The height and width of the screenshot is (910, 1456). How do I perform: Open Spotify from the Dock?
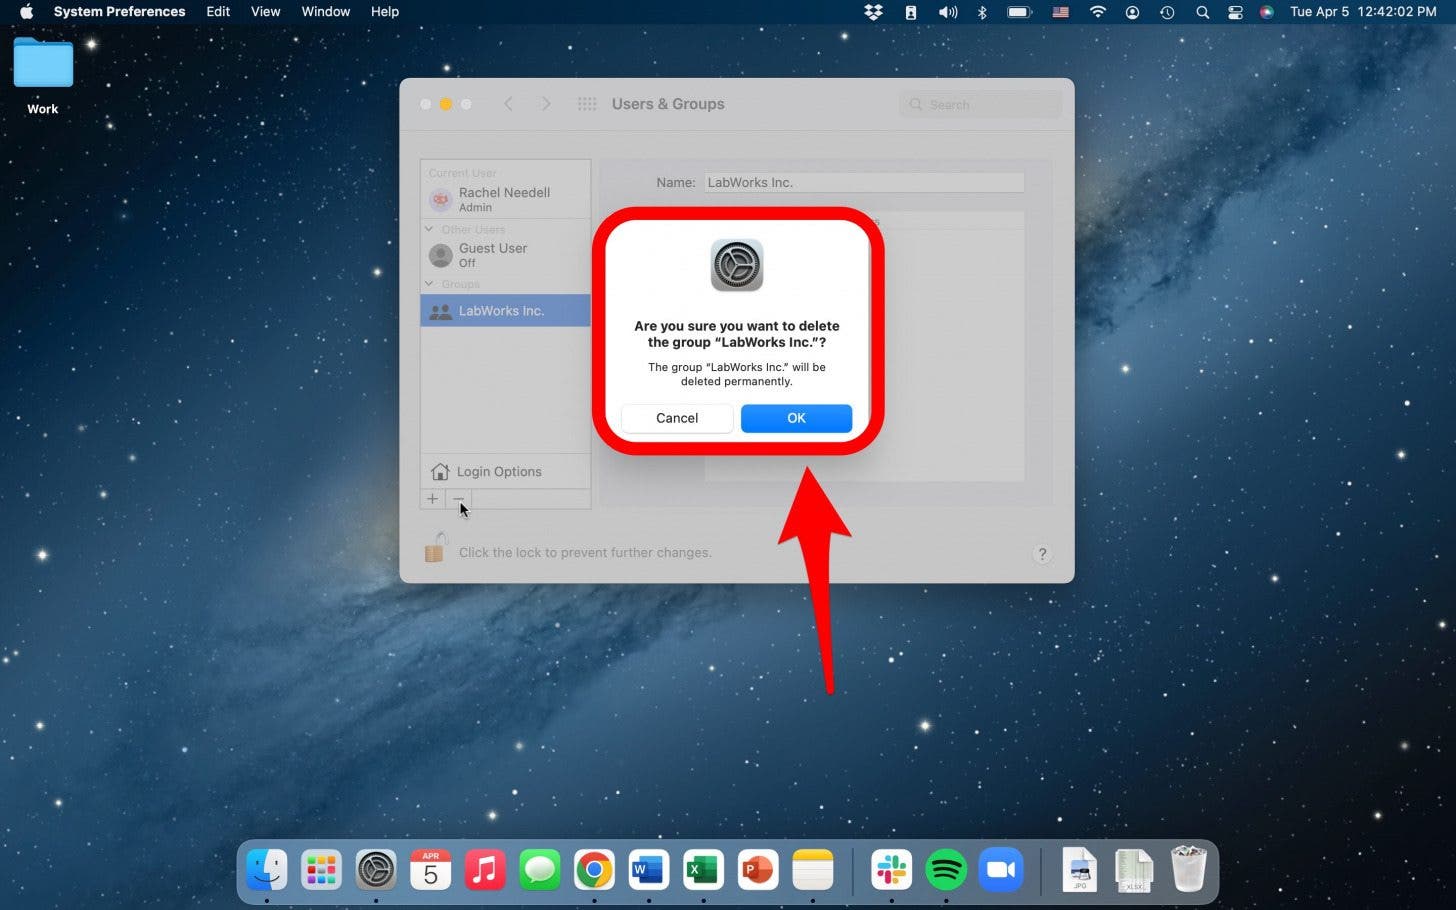pyautogui.click(x=946, y=870)
